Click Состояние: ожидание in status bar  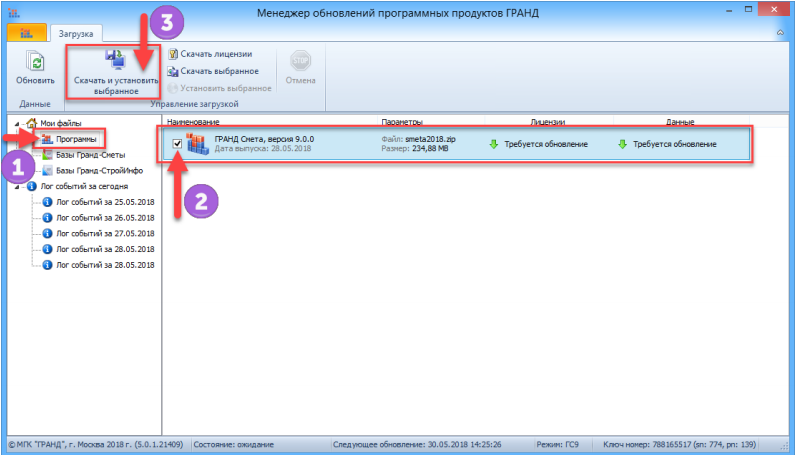[x=234, y=444]
